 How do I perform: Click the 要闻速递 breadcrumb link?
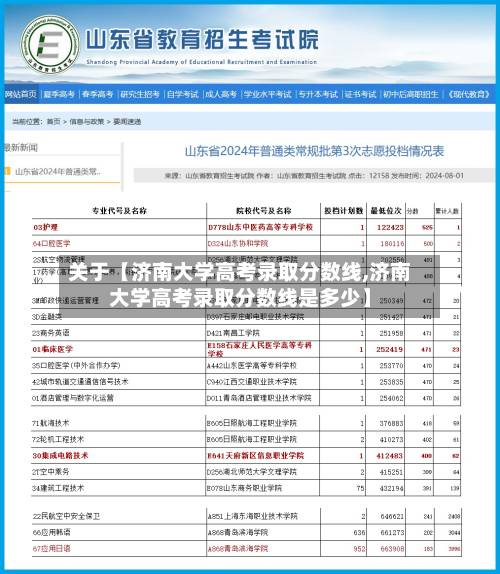(x=127, y=122)
